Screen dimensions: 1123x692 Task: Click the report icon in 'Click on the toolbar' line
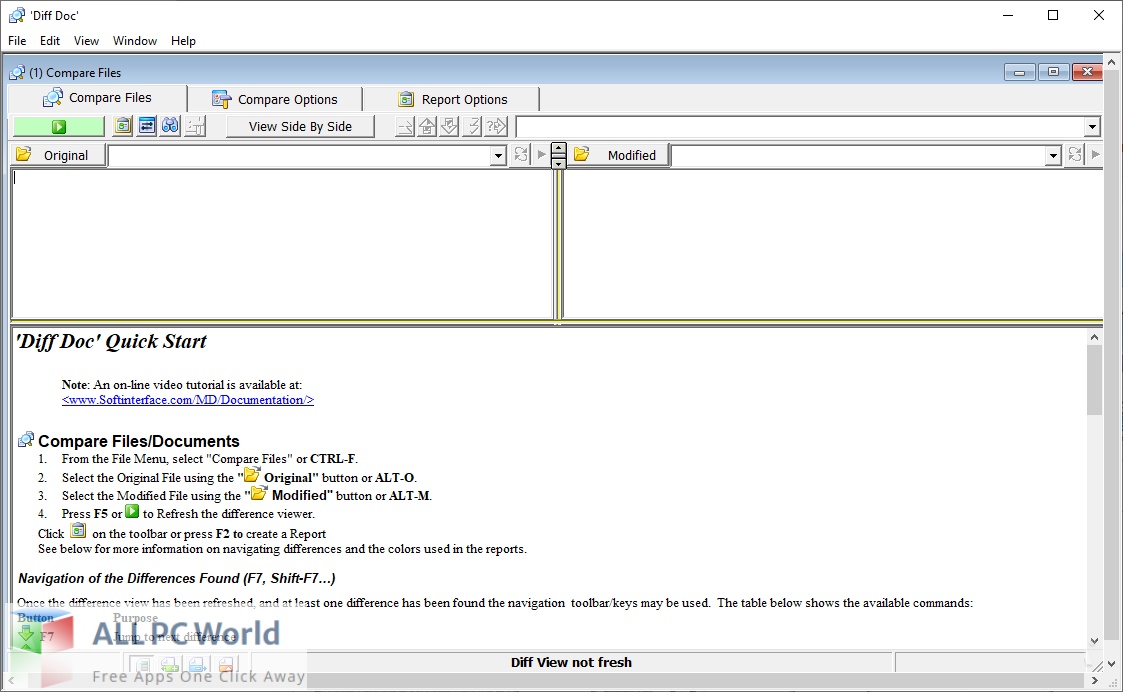pos(78,532)
